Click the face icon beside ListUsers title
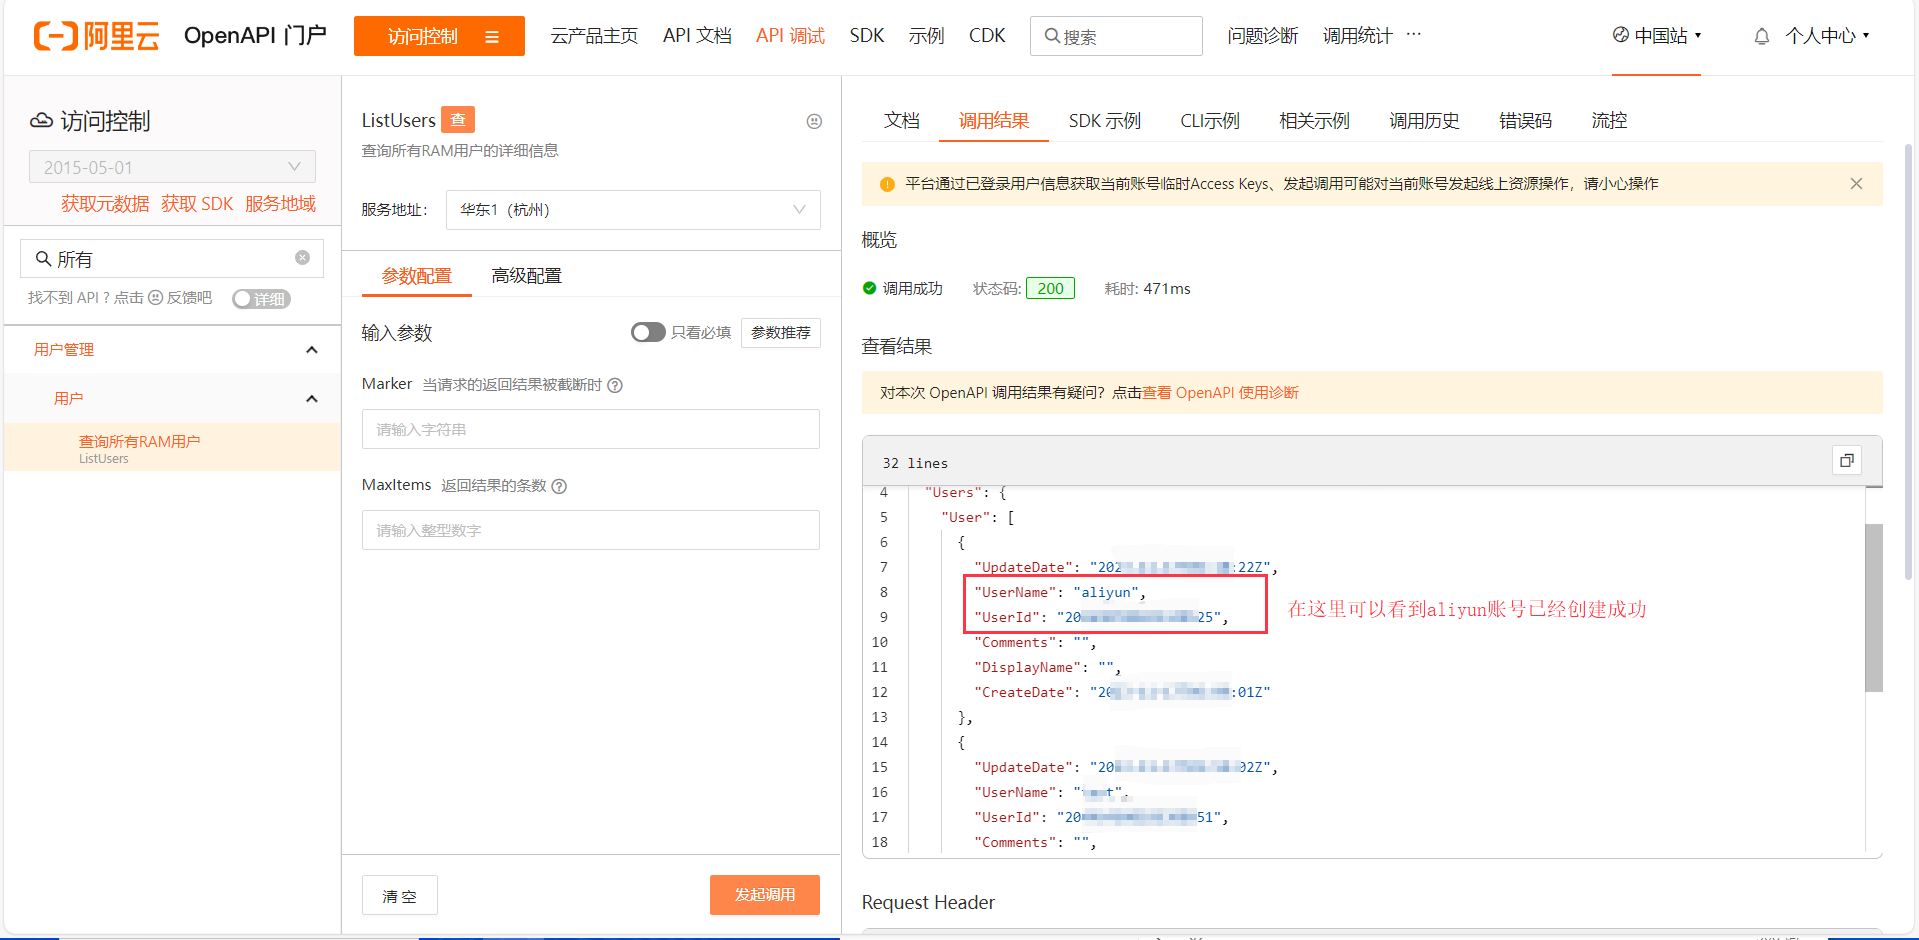This screenshot has width=1919, height=940. coord(814,121)
